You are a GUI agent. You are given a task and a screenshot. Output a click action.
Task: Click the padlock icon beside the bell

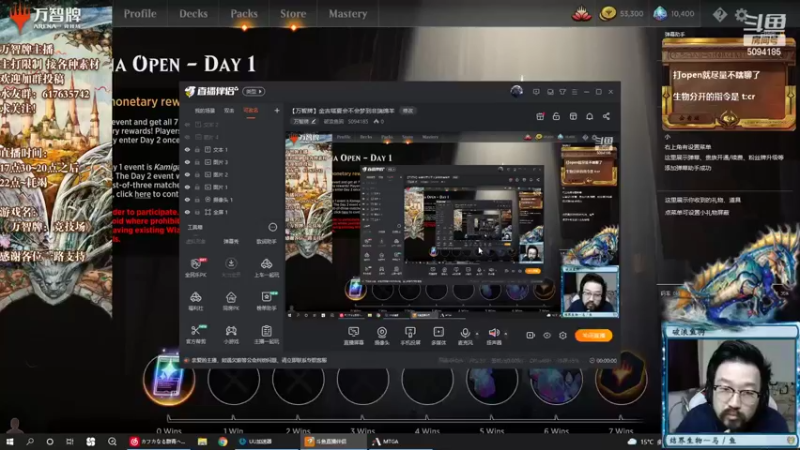[x=556, y=116]
